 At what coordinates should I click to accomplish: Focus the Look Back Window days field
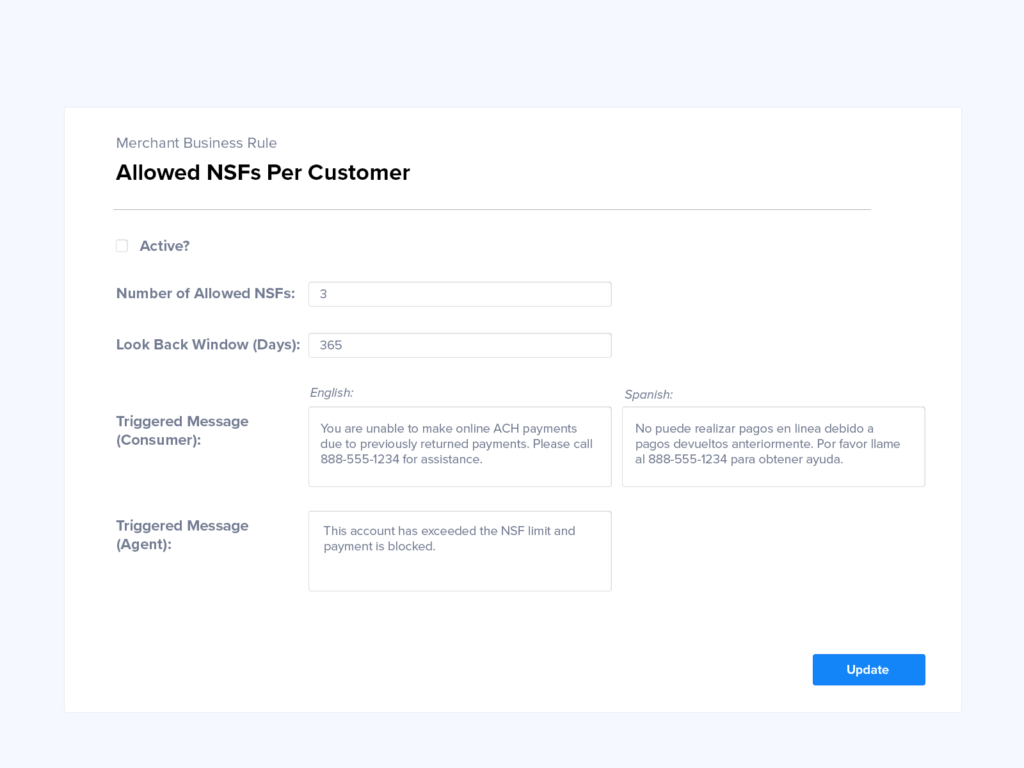pyautogui.click(x=460, y=345)
